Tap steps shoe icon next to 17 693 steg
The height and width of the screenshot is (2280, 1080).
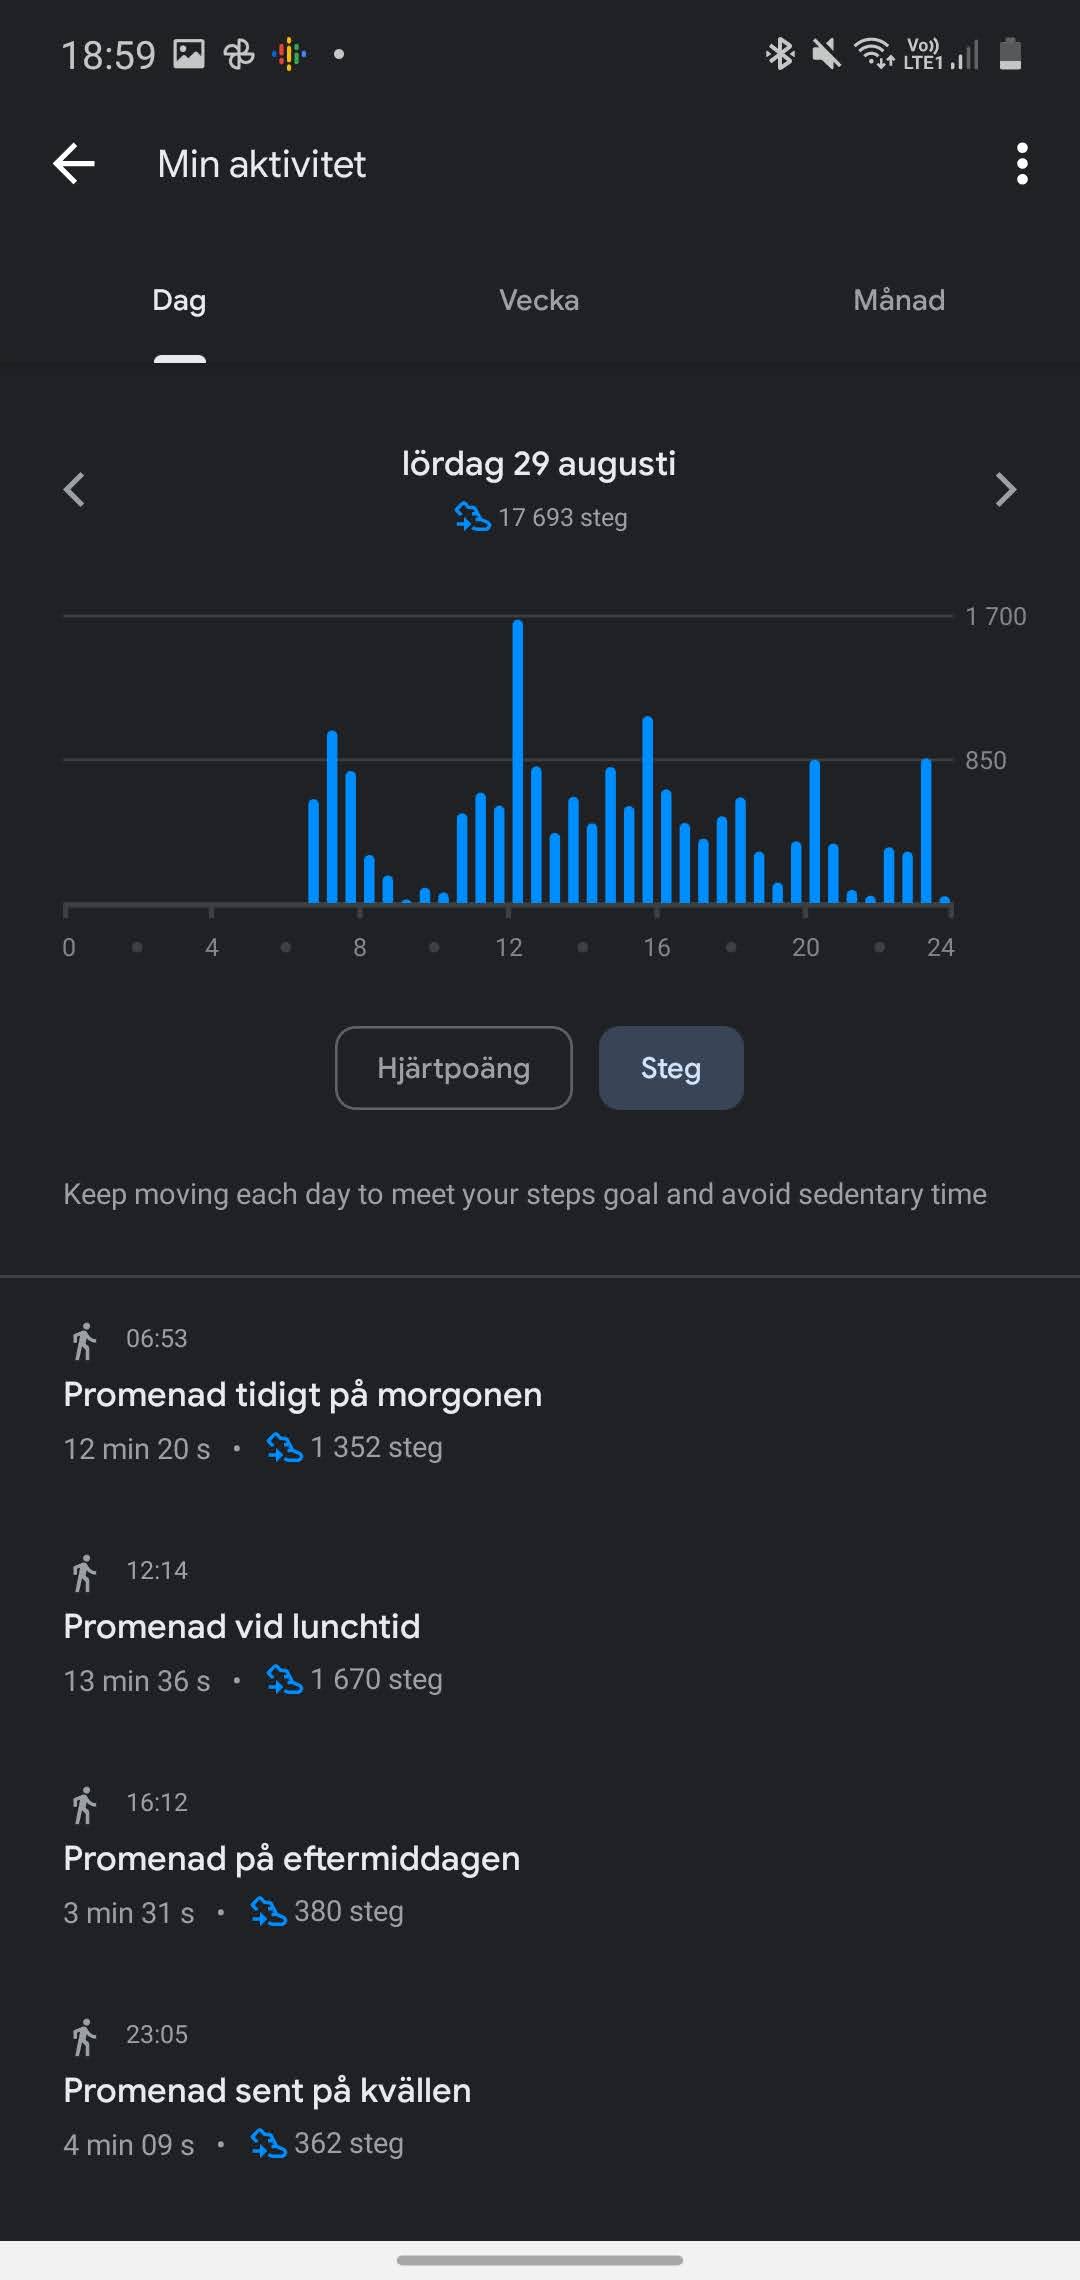click(472, 517)
